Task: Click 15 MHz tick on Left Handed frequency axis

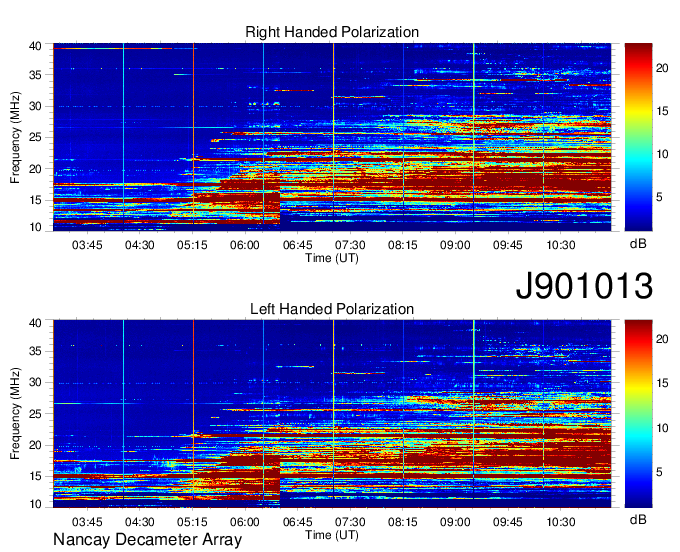Action: point(35,477)
